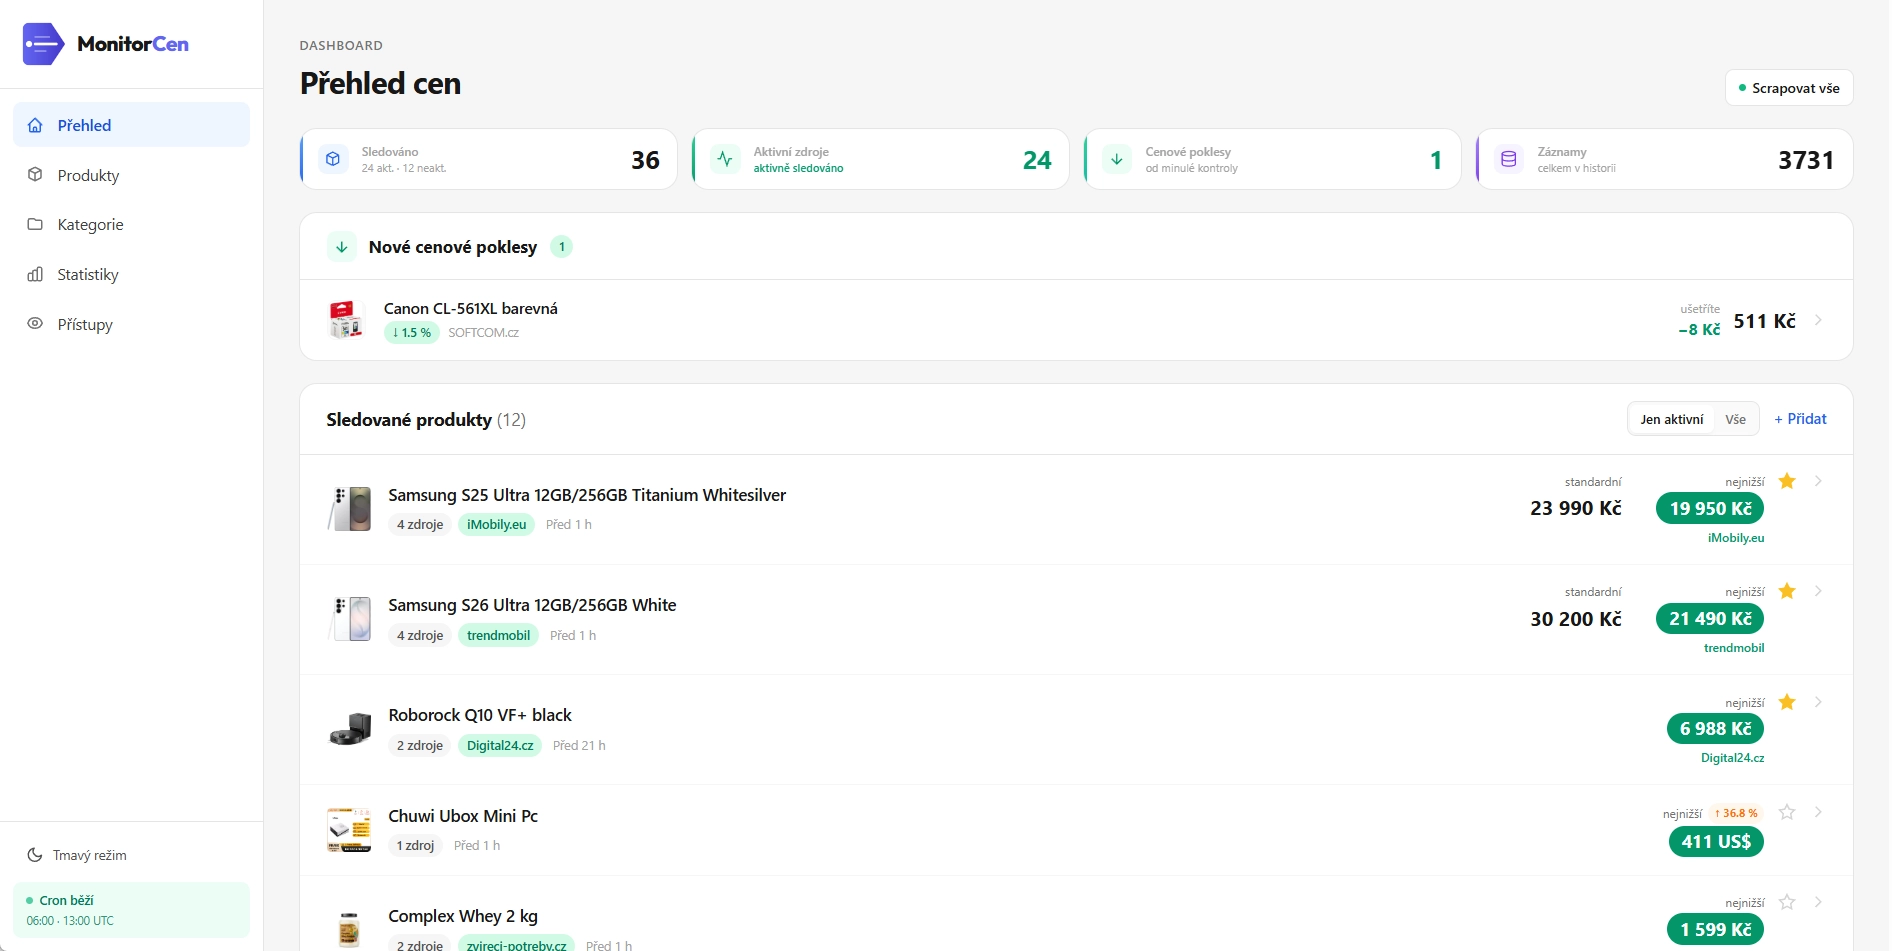
Task: Click the 411 US$ price badge
Action: pyautogui.click(x=1716, y=842)
